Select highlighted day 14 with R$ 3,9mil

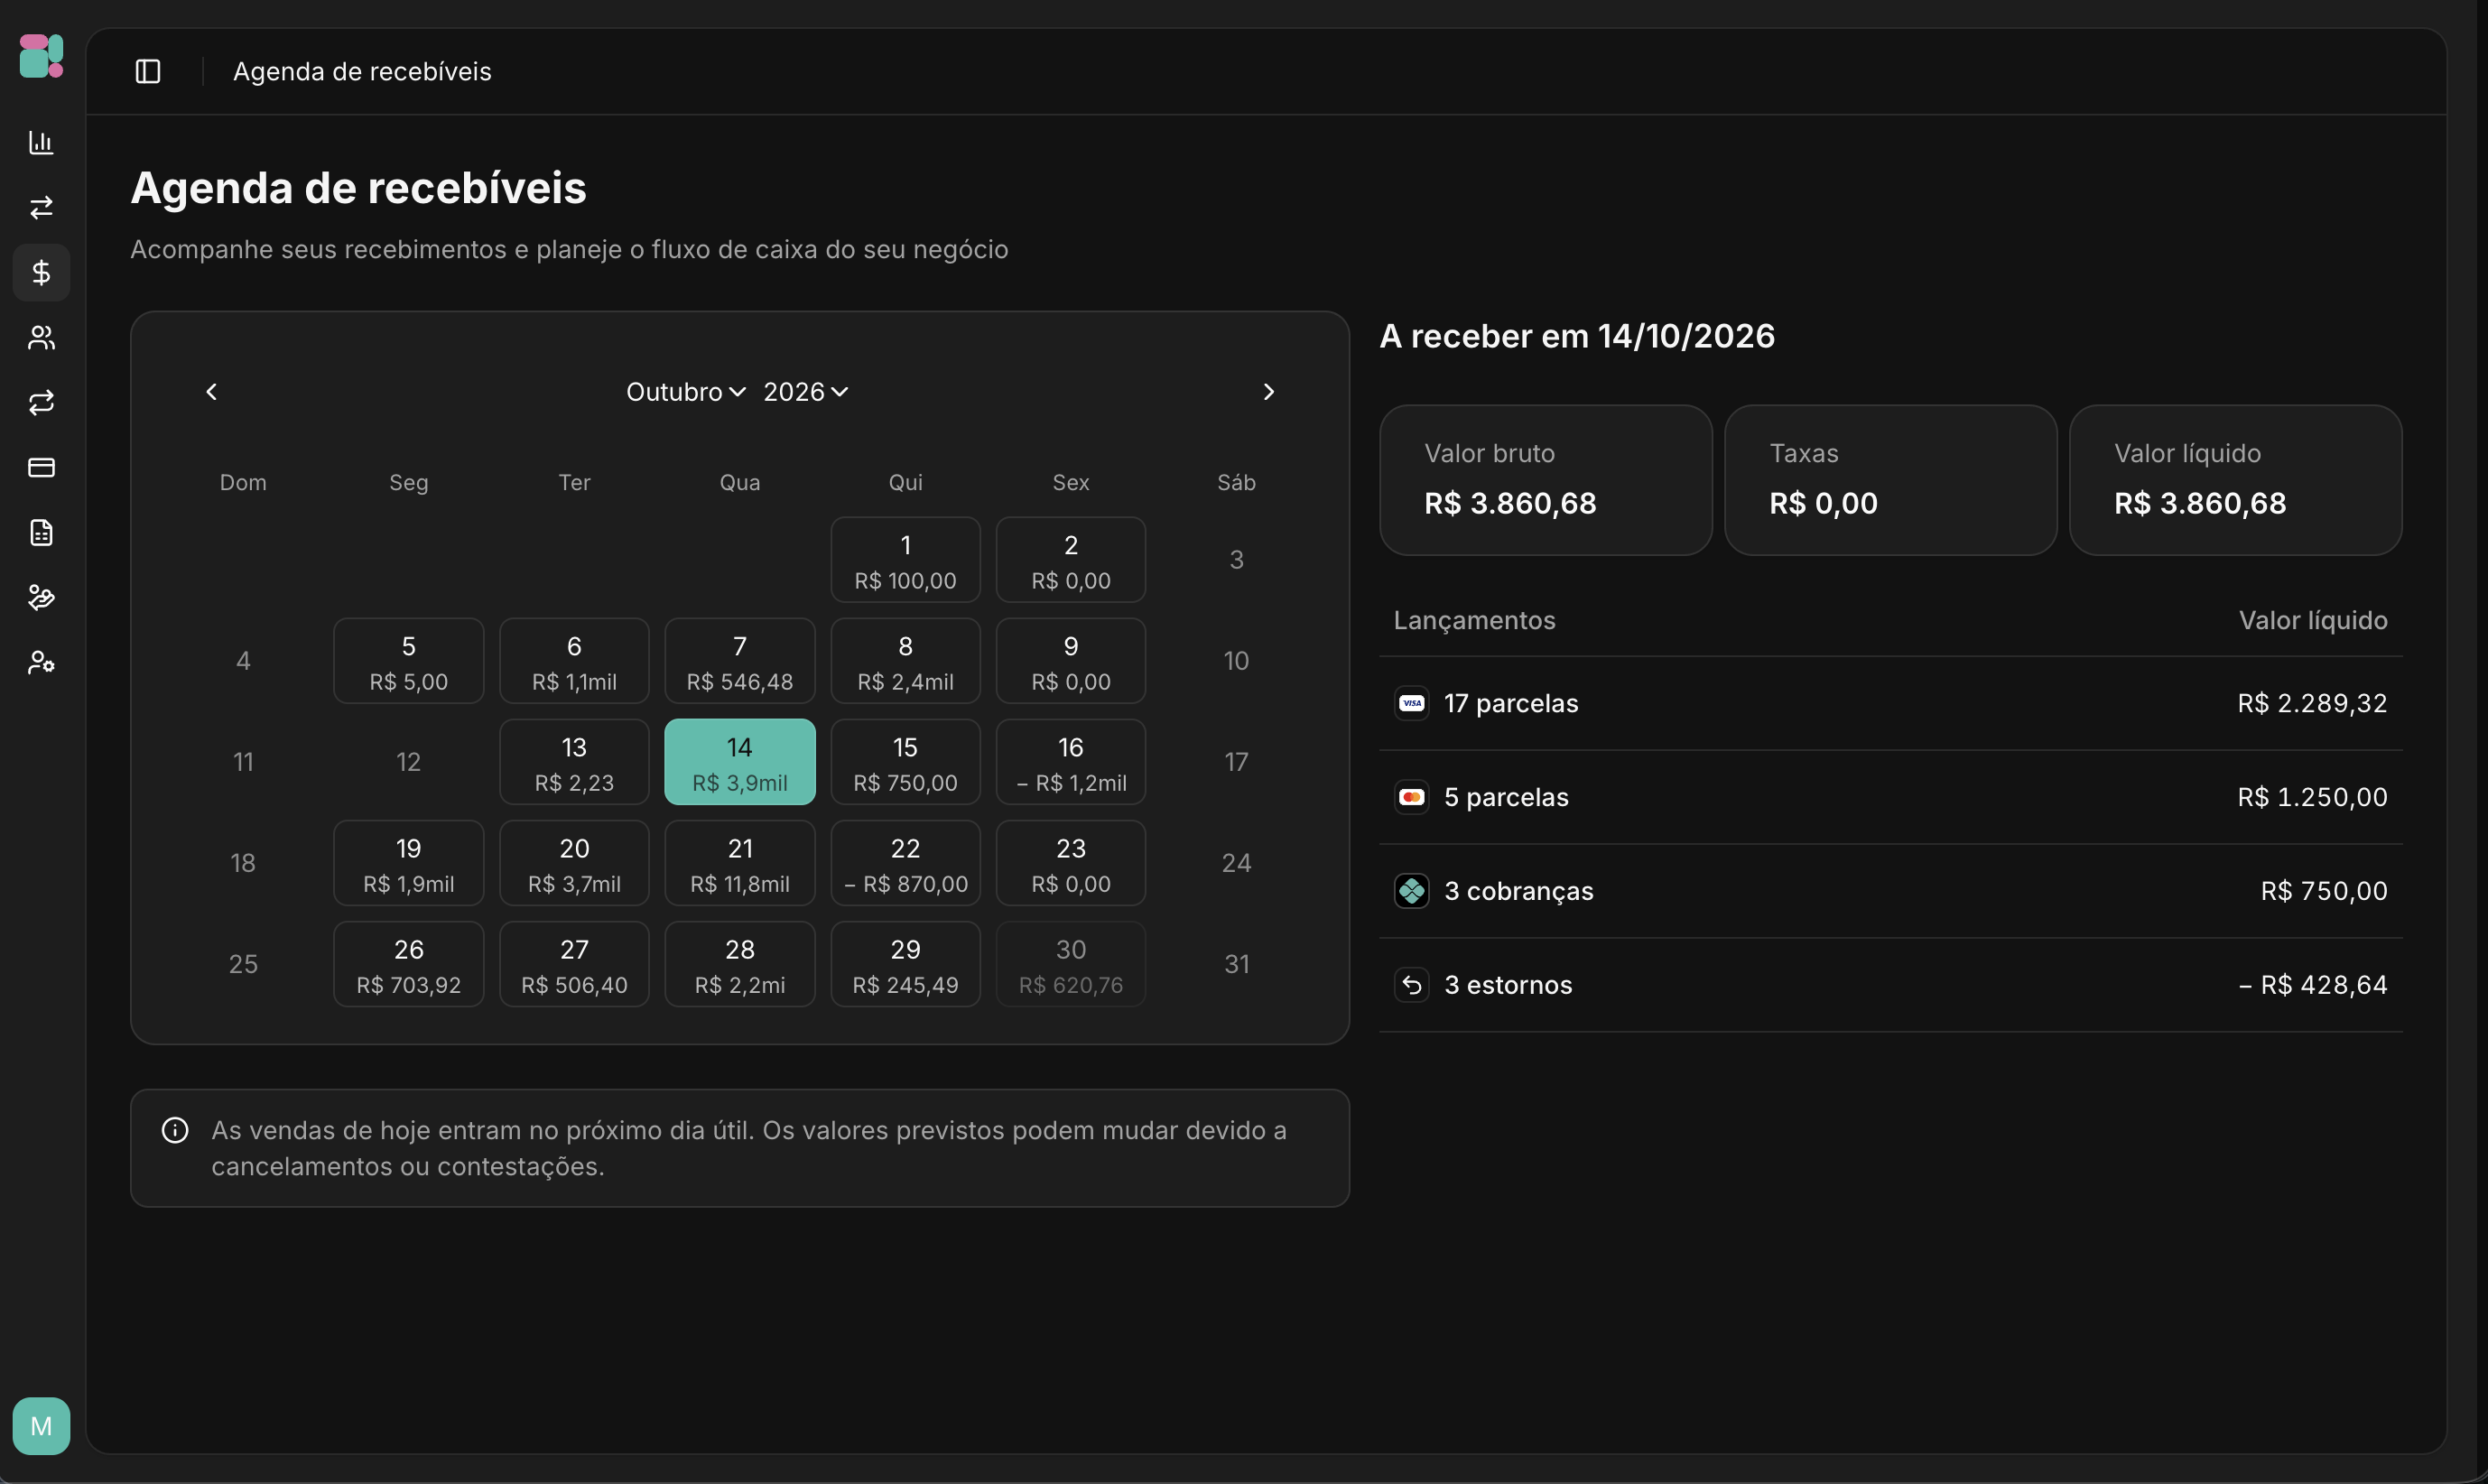point(740,762)
